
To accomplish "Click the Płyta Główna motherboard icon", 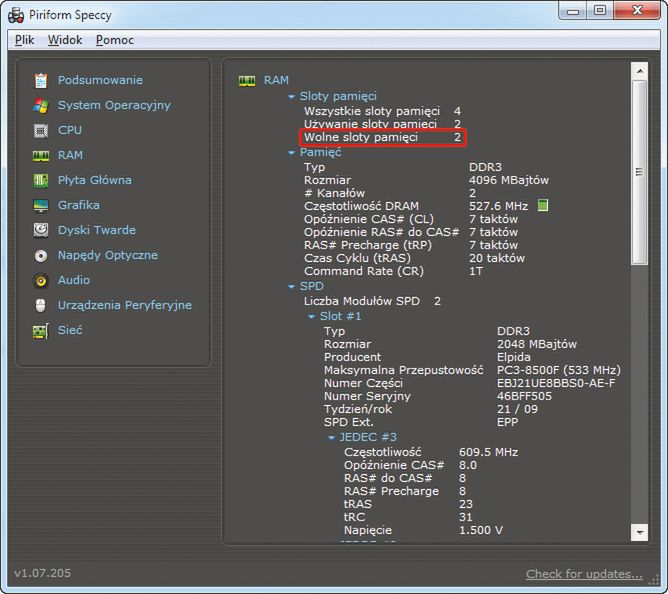I will [x=41, y=180].
